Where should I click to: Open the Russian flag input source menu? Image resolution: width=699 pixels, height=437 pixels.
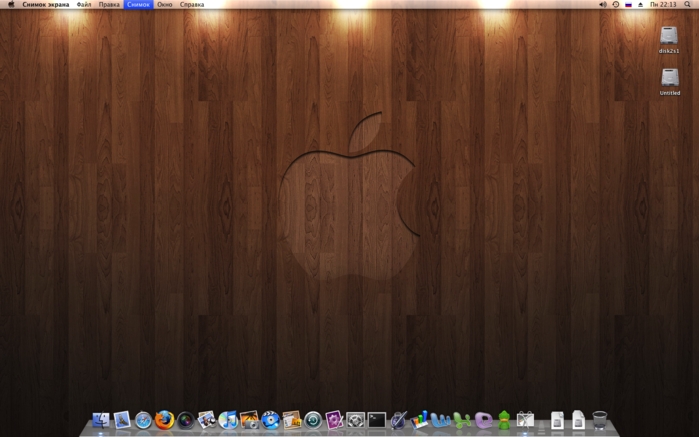click(x=628, y=4)
